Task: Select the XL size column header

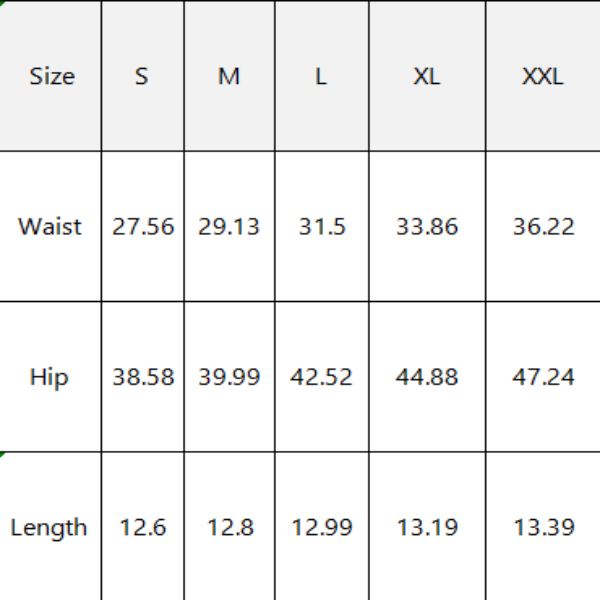Action: click(x=427, y=77)
